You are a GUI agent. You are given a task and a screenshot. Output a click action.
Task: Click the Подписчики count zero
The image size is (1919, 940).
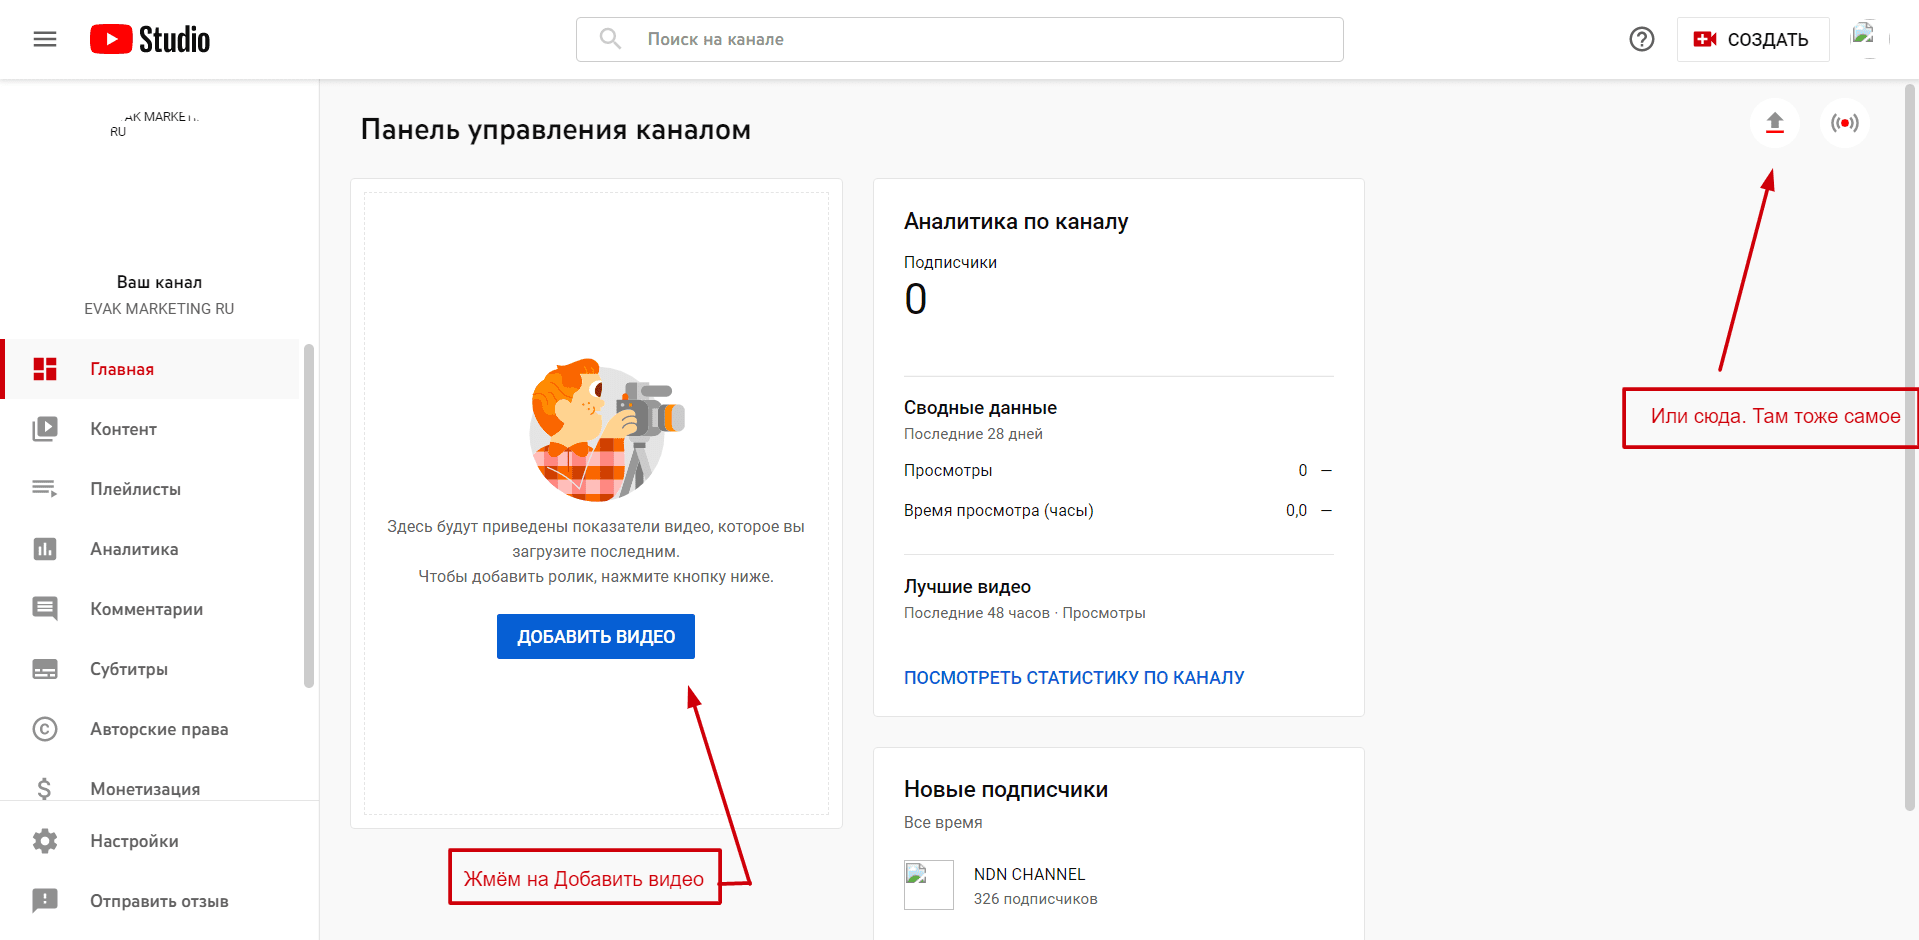point(916,299)
